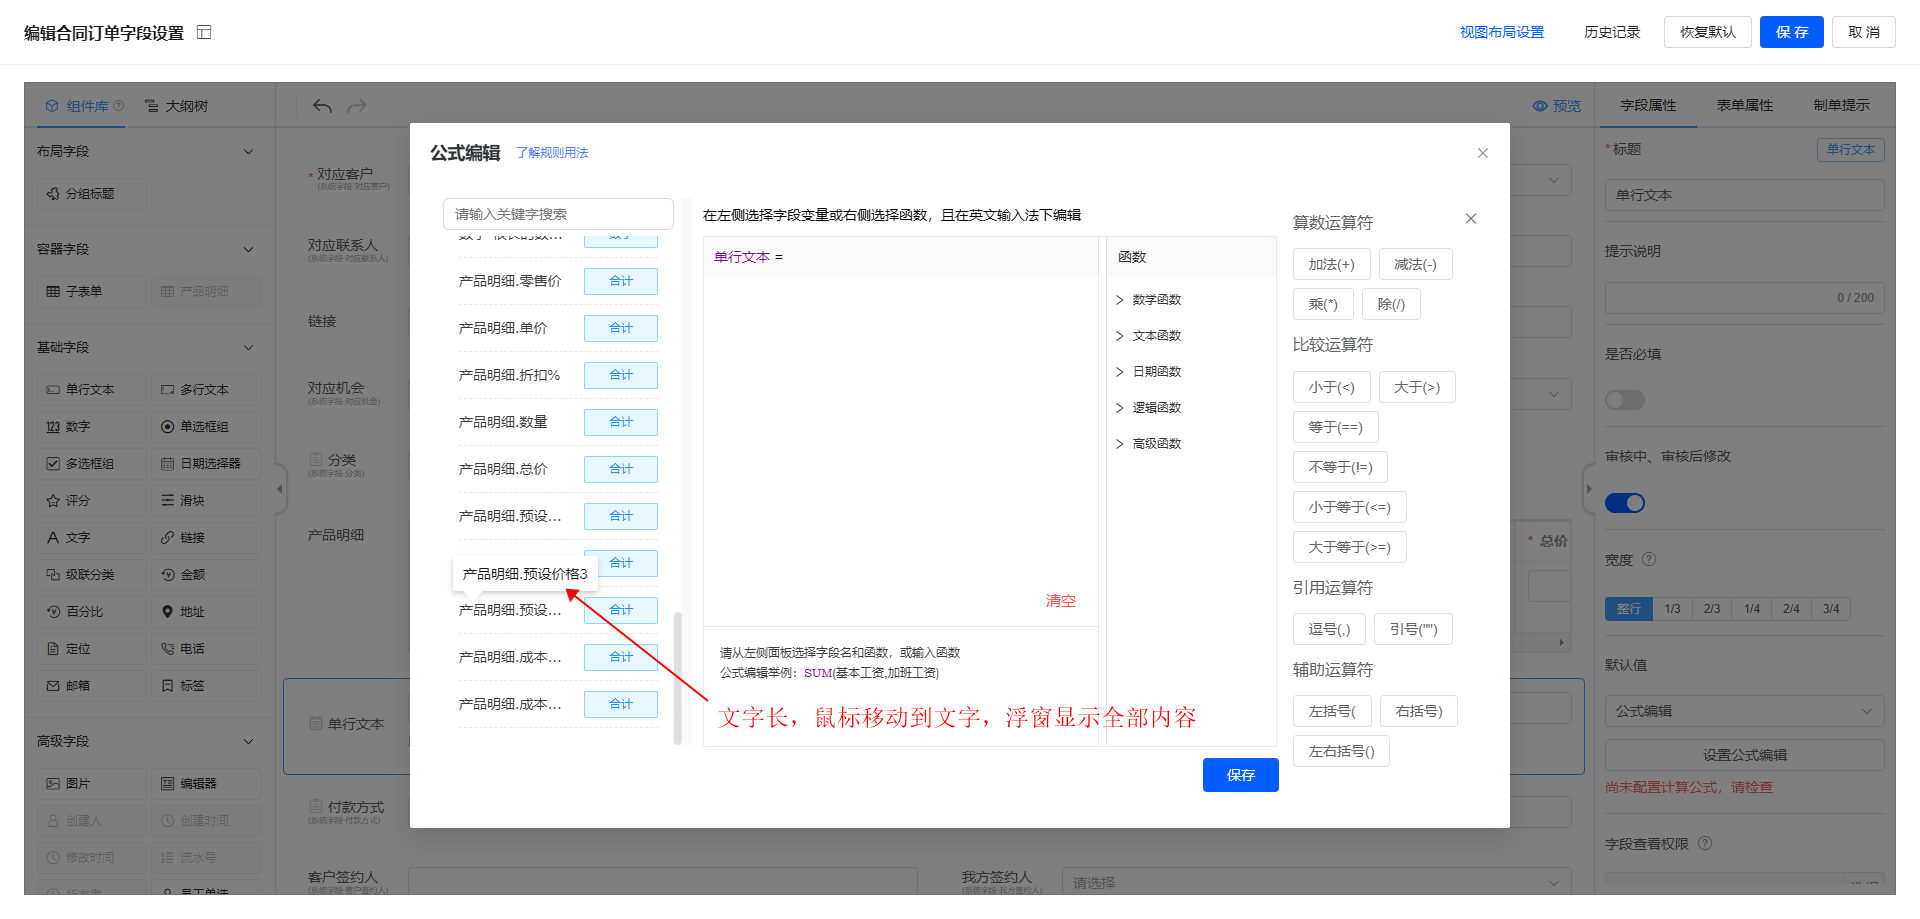1920x919 pixels.
Task: Toggle the 审核中、审核后修改 switch
Action: click(x=1625, y=503)
